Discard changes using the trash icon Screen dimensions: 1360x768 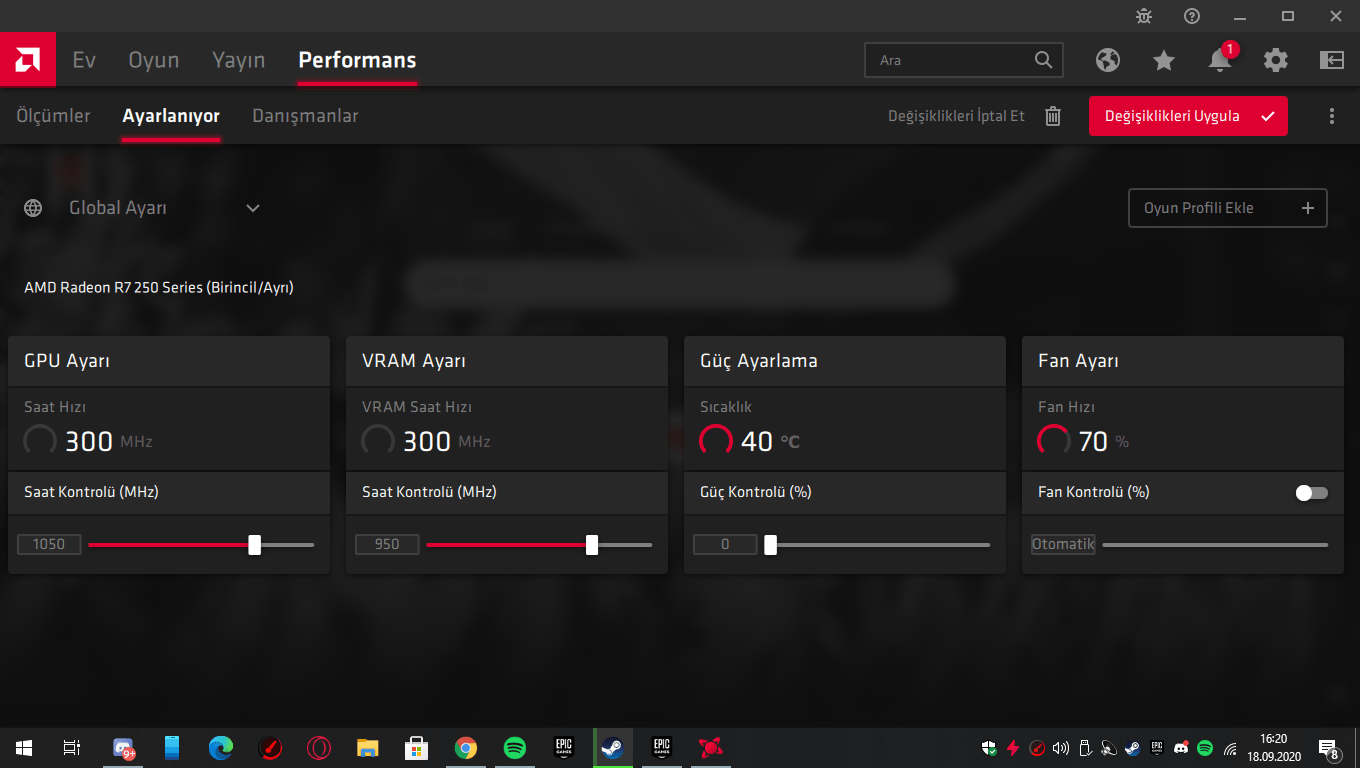tap(1052, 116)
